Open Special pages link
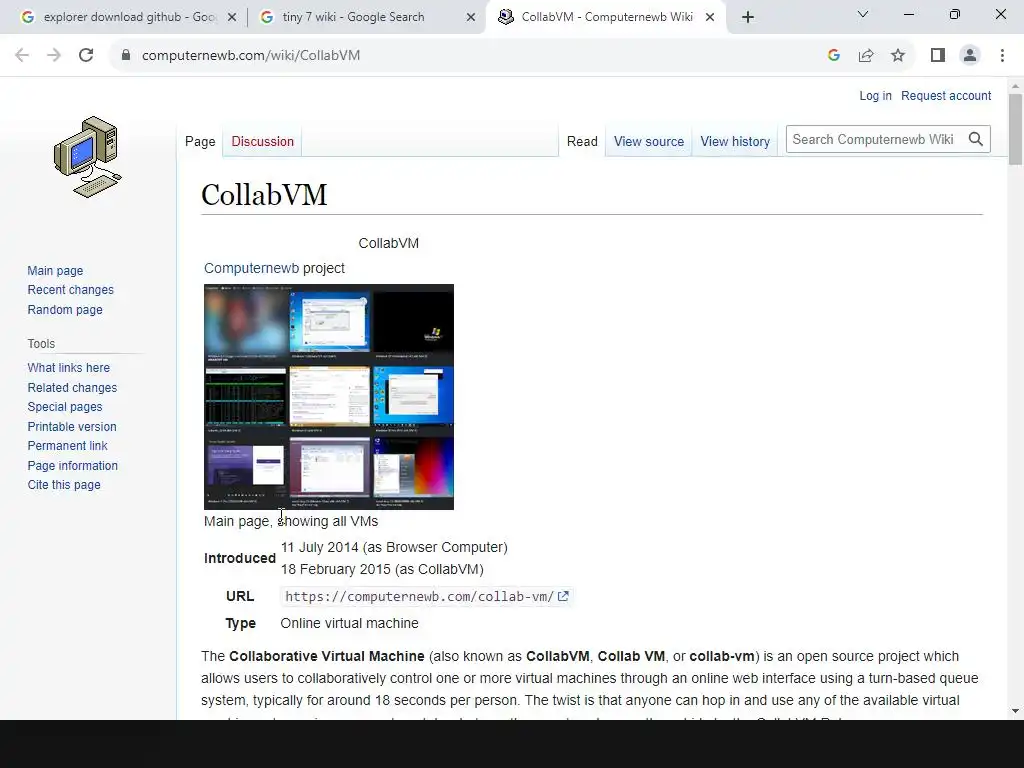This screenshot has height=768, width=1024. 65,407
